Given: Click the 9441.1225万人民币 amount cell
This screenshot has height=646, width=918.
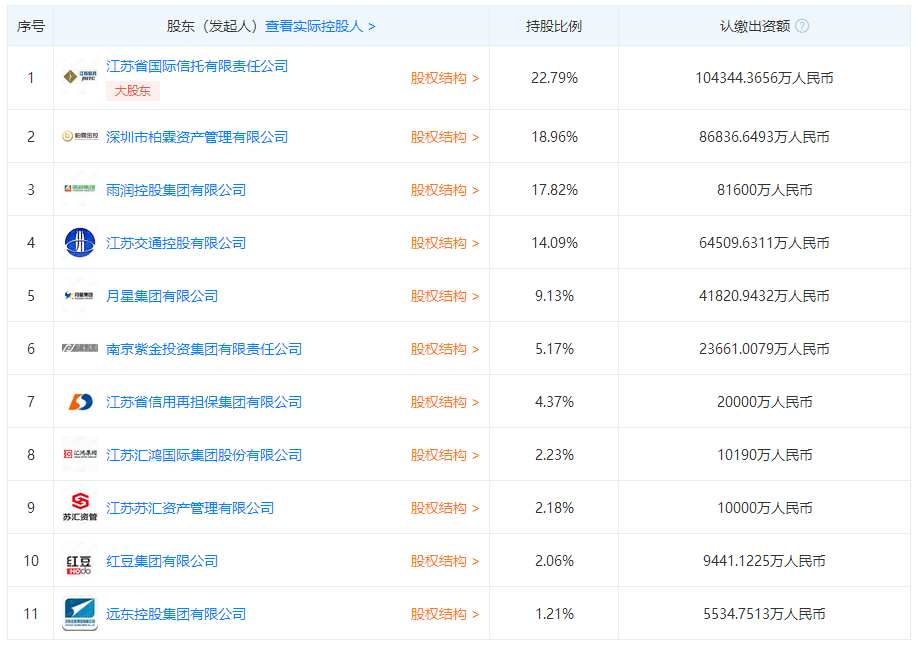Looking at the screenshot, I should point(765,561).
